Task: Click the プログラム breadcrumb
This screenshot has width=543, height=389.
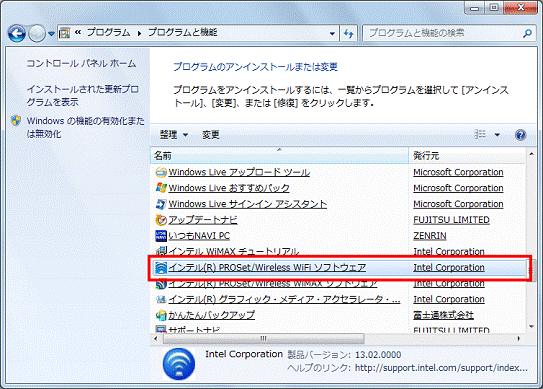Action: tap(108, 33)
